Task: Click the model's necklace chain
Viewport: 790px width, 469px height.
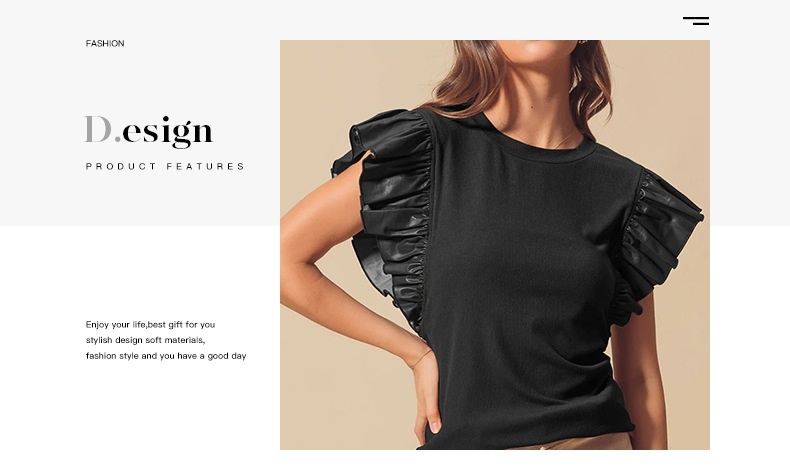Action: coord(564,140)
